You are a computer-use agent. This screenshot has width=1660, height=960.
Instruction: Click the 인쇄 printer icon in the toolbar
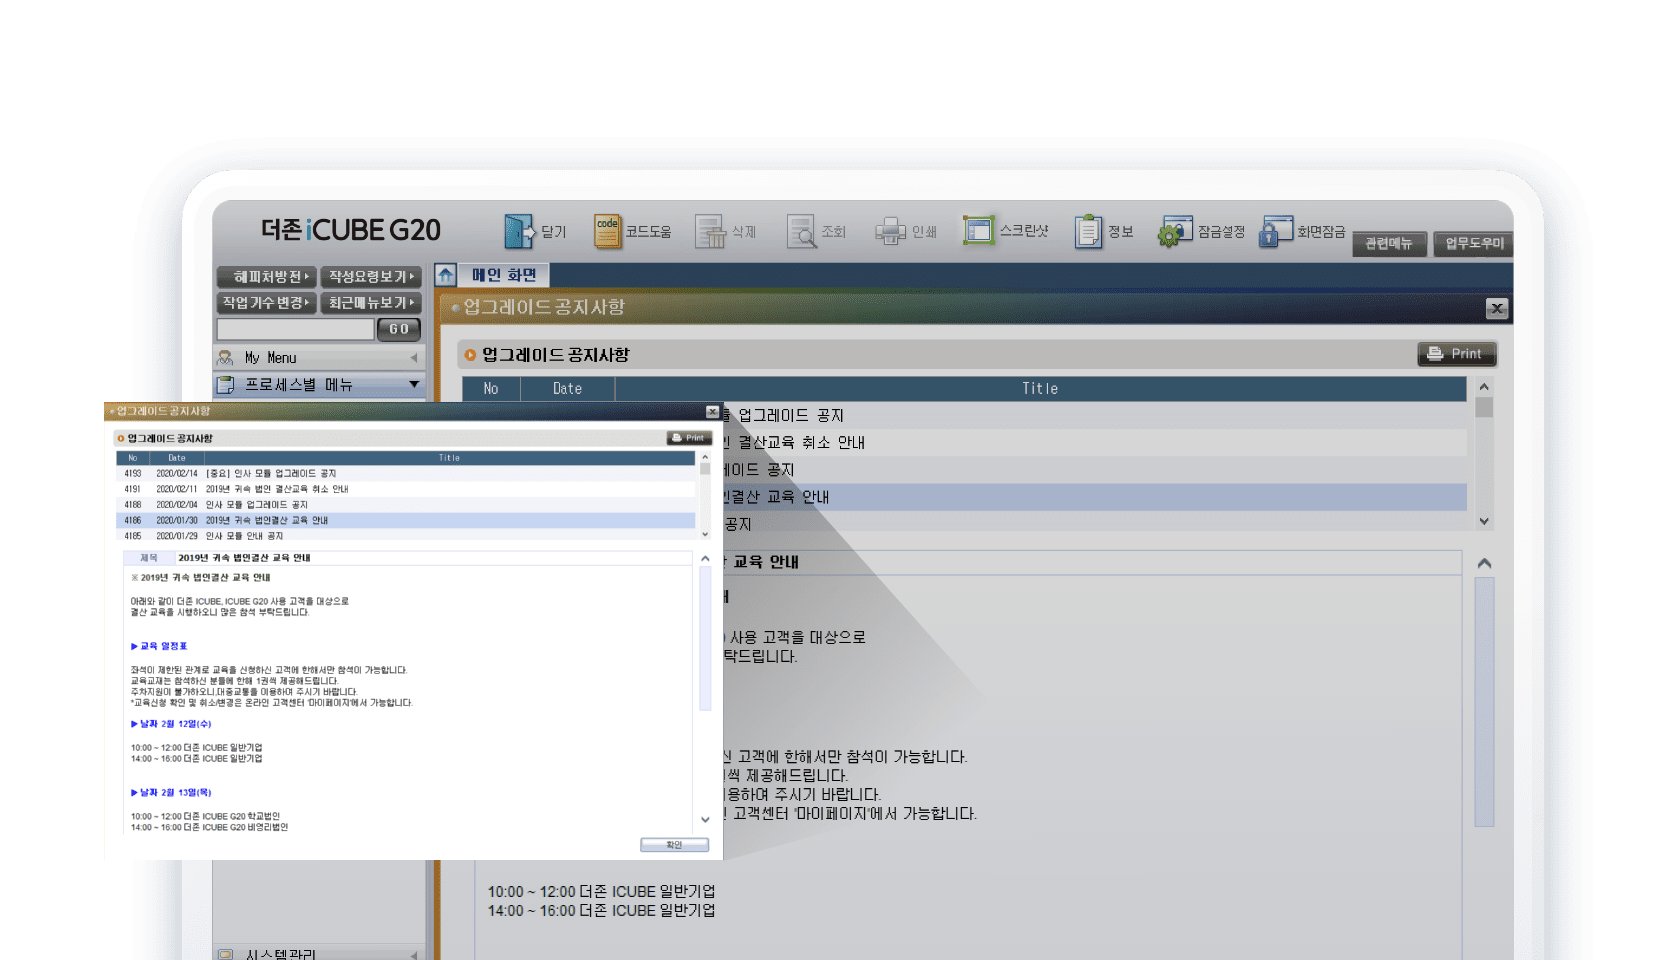(890, 231)
